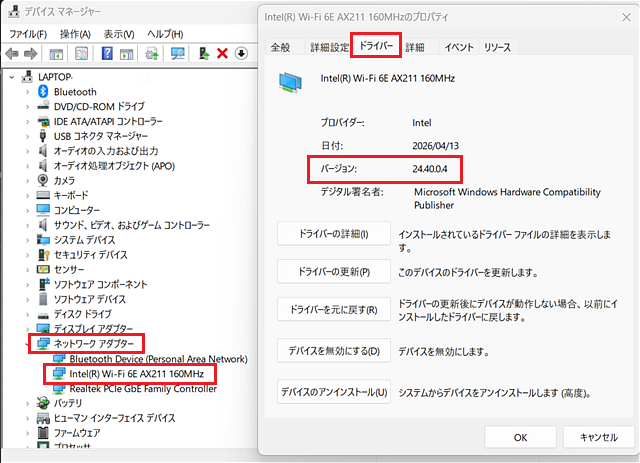Click the コンピューター monitor icon

[x=43, y=210]
